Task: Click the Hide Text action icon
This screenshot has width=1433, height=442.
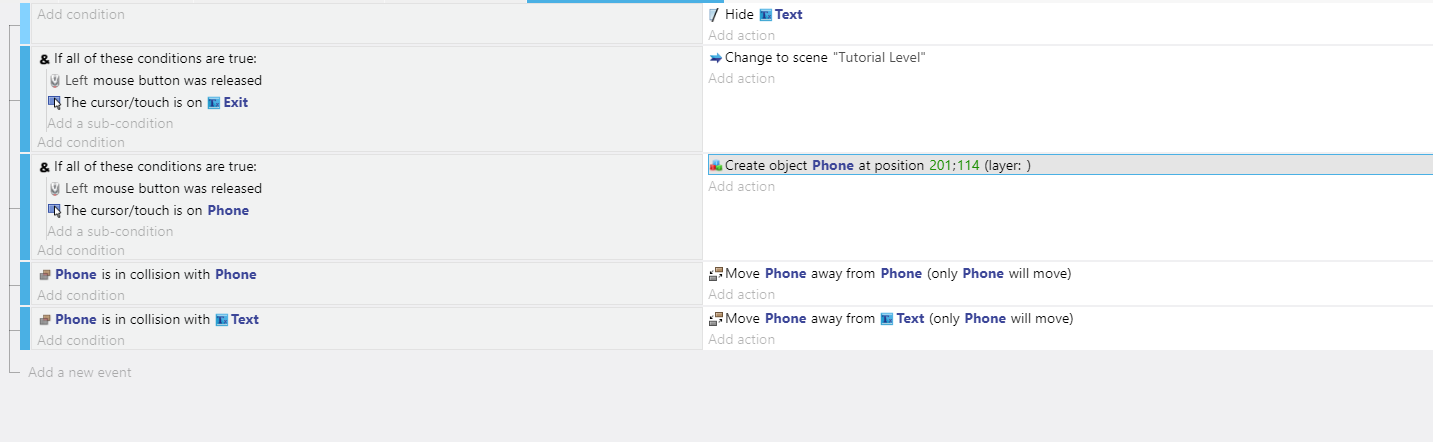Action: [x=715, y=15]
